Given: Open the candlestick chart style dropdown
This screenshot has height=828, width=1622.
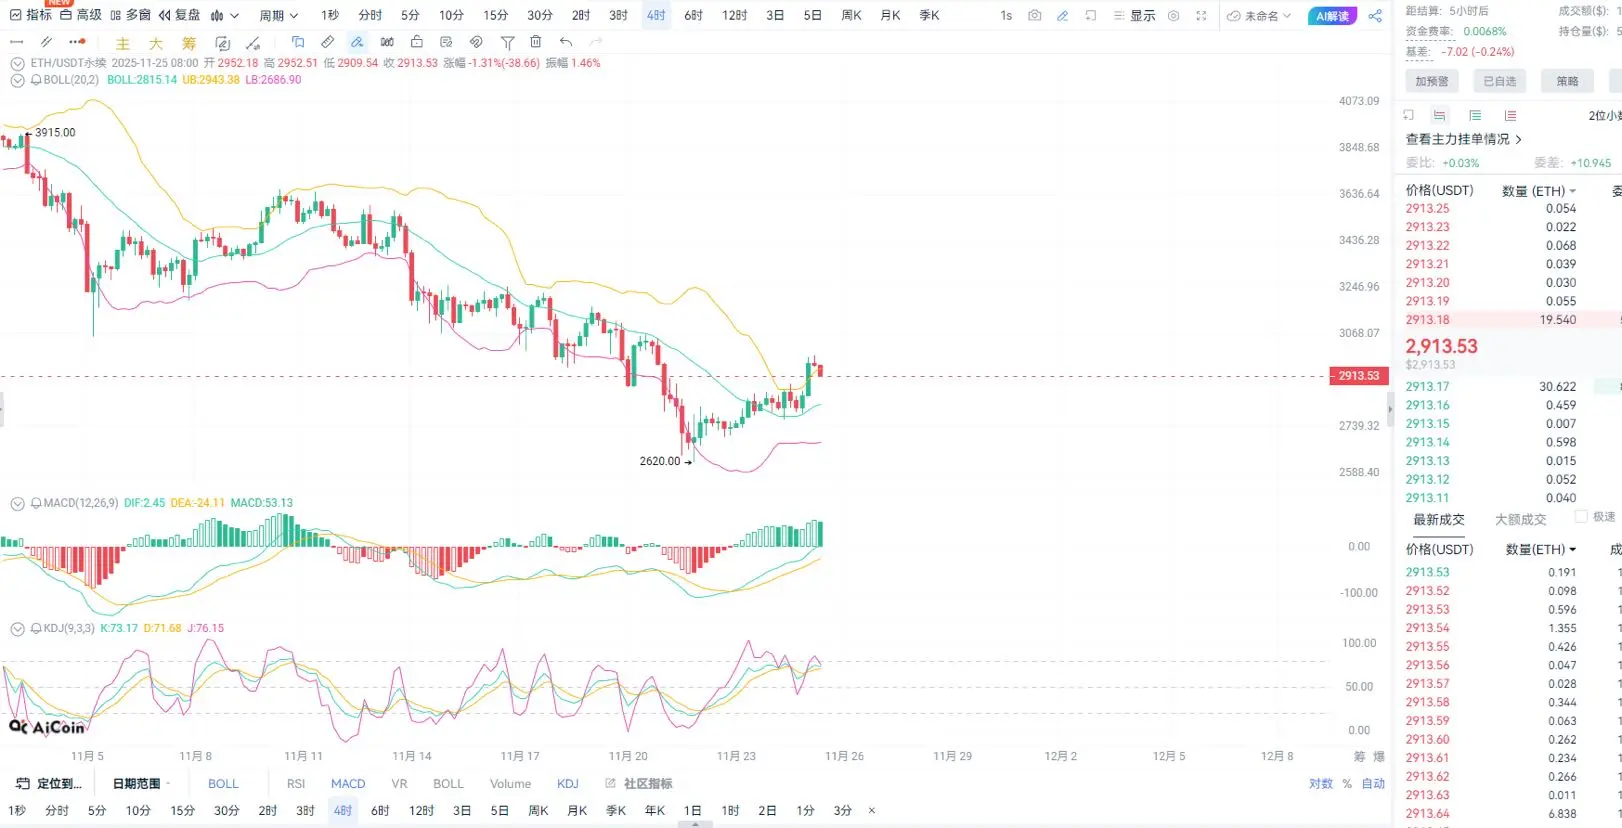Looking at the screenshot, I should click(x=225, y=15).
